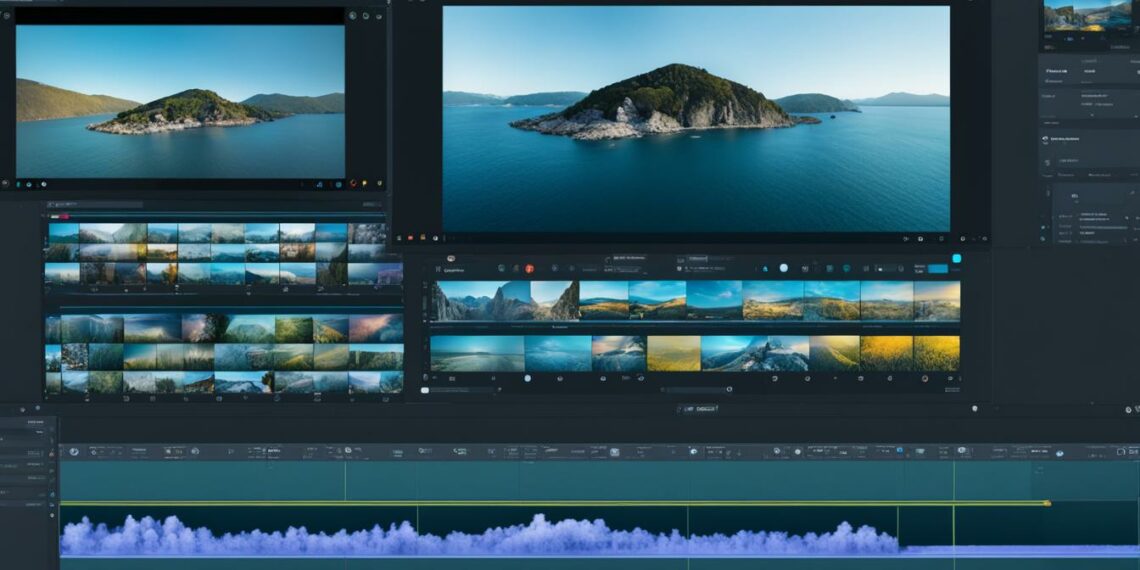Click the red circle icon under left preview

pos(353,184)
